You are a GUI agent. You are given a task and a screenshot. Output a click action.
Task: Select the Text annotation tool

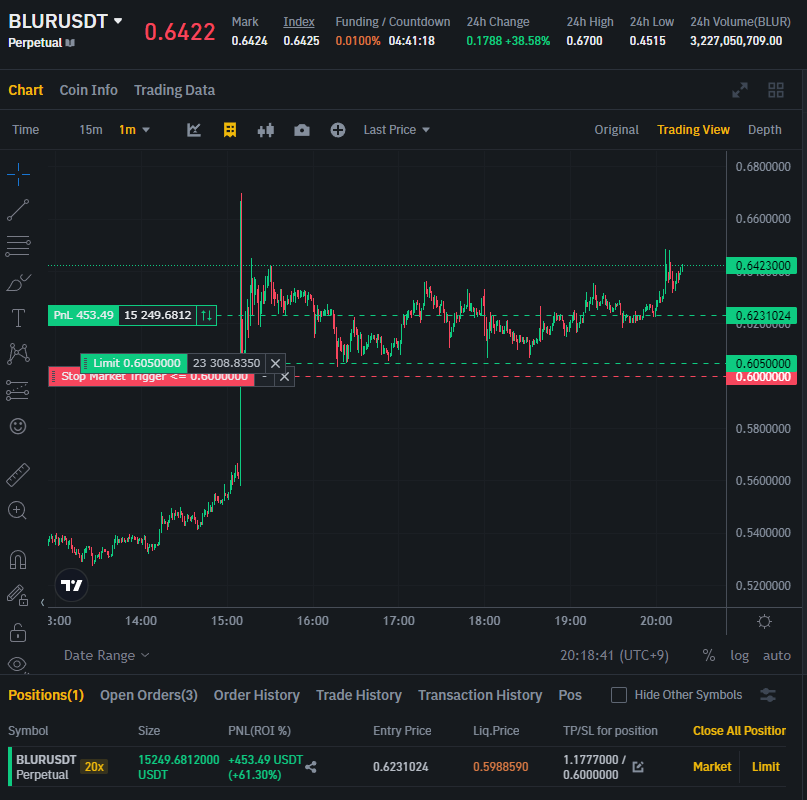point(18,318)
